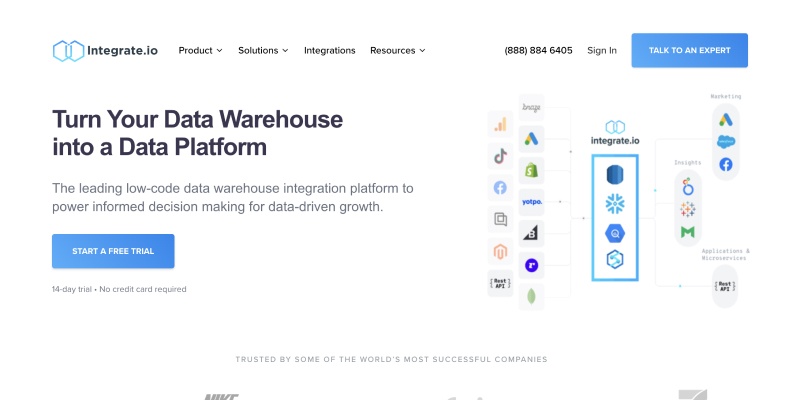Click the Turn Your Data Warehouse heading
Viewport: 800px width, 400px height.
tap(197, 133)
